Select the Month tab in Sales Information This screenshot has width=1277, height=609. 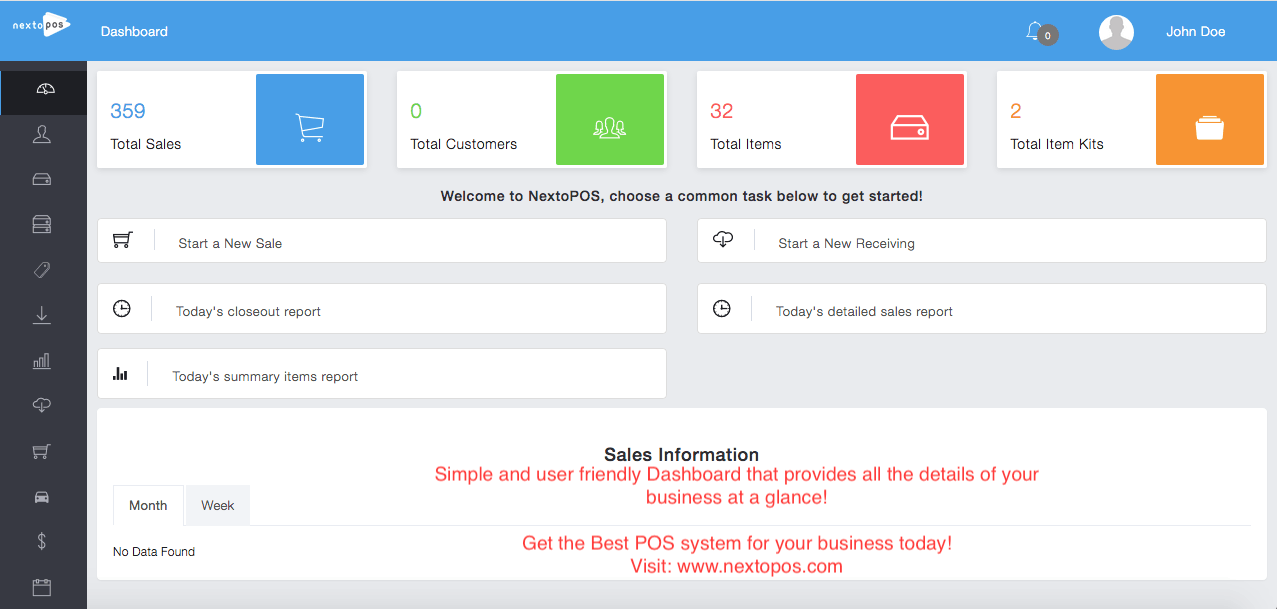(x=148, y=505)
